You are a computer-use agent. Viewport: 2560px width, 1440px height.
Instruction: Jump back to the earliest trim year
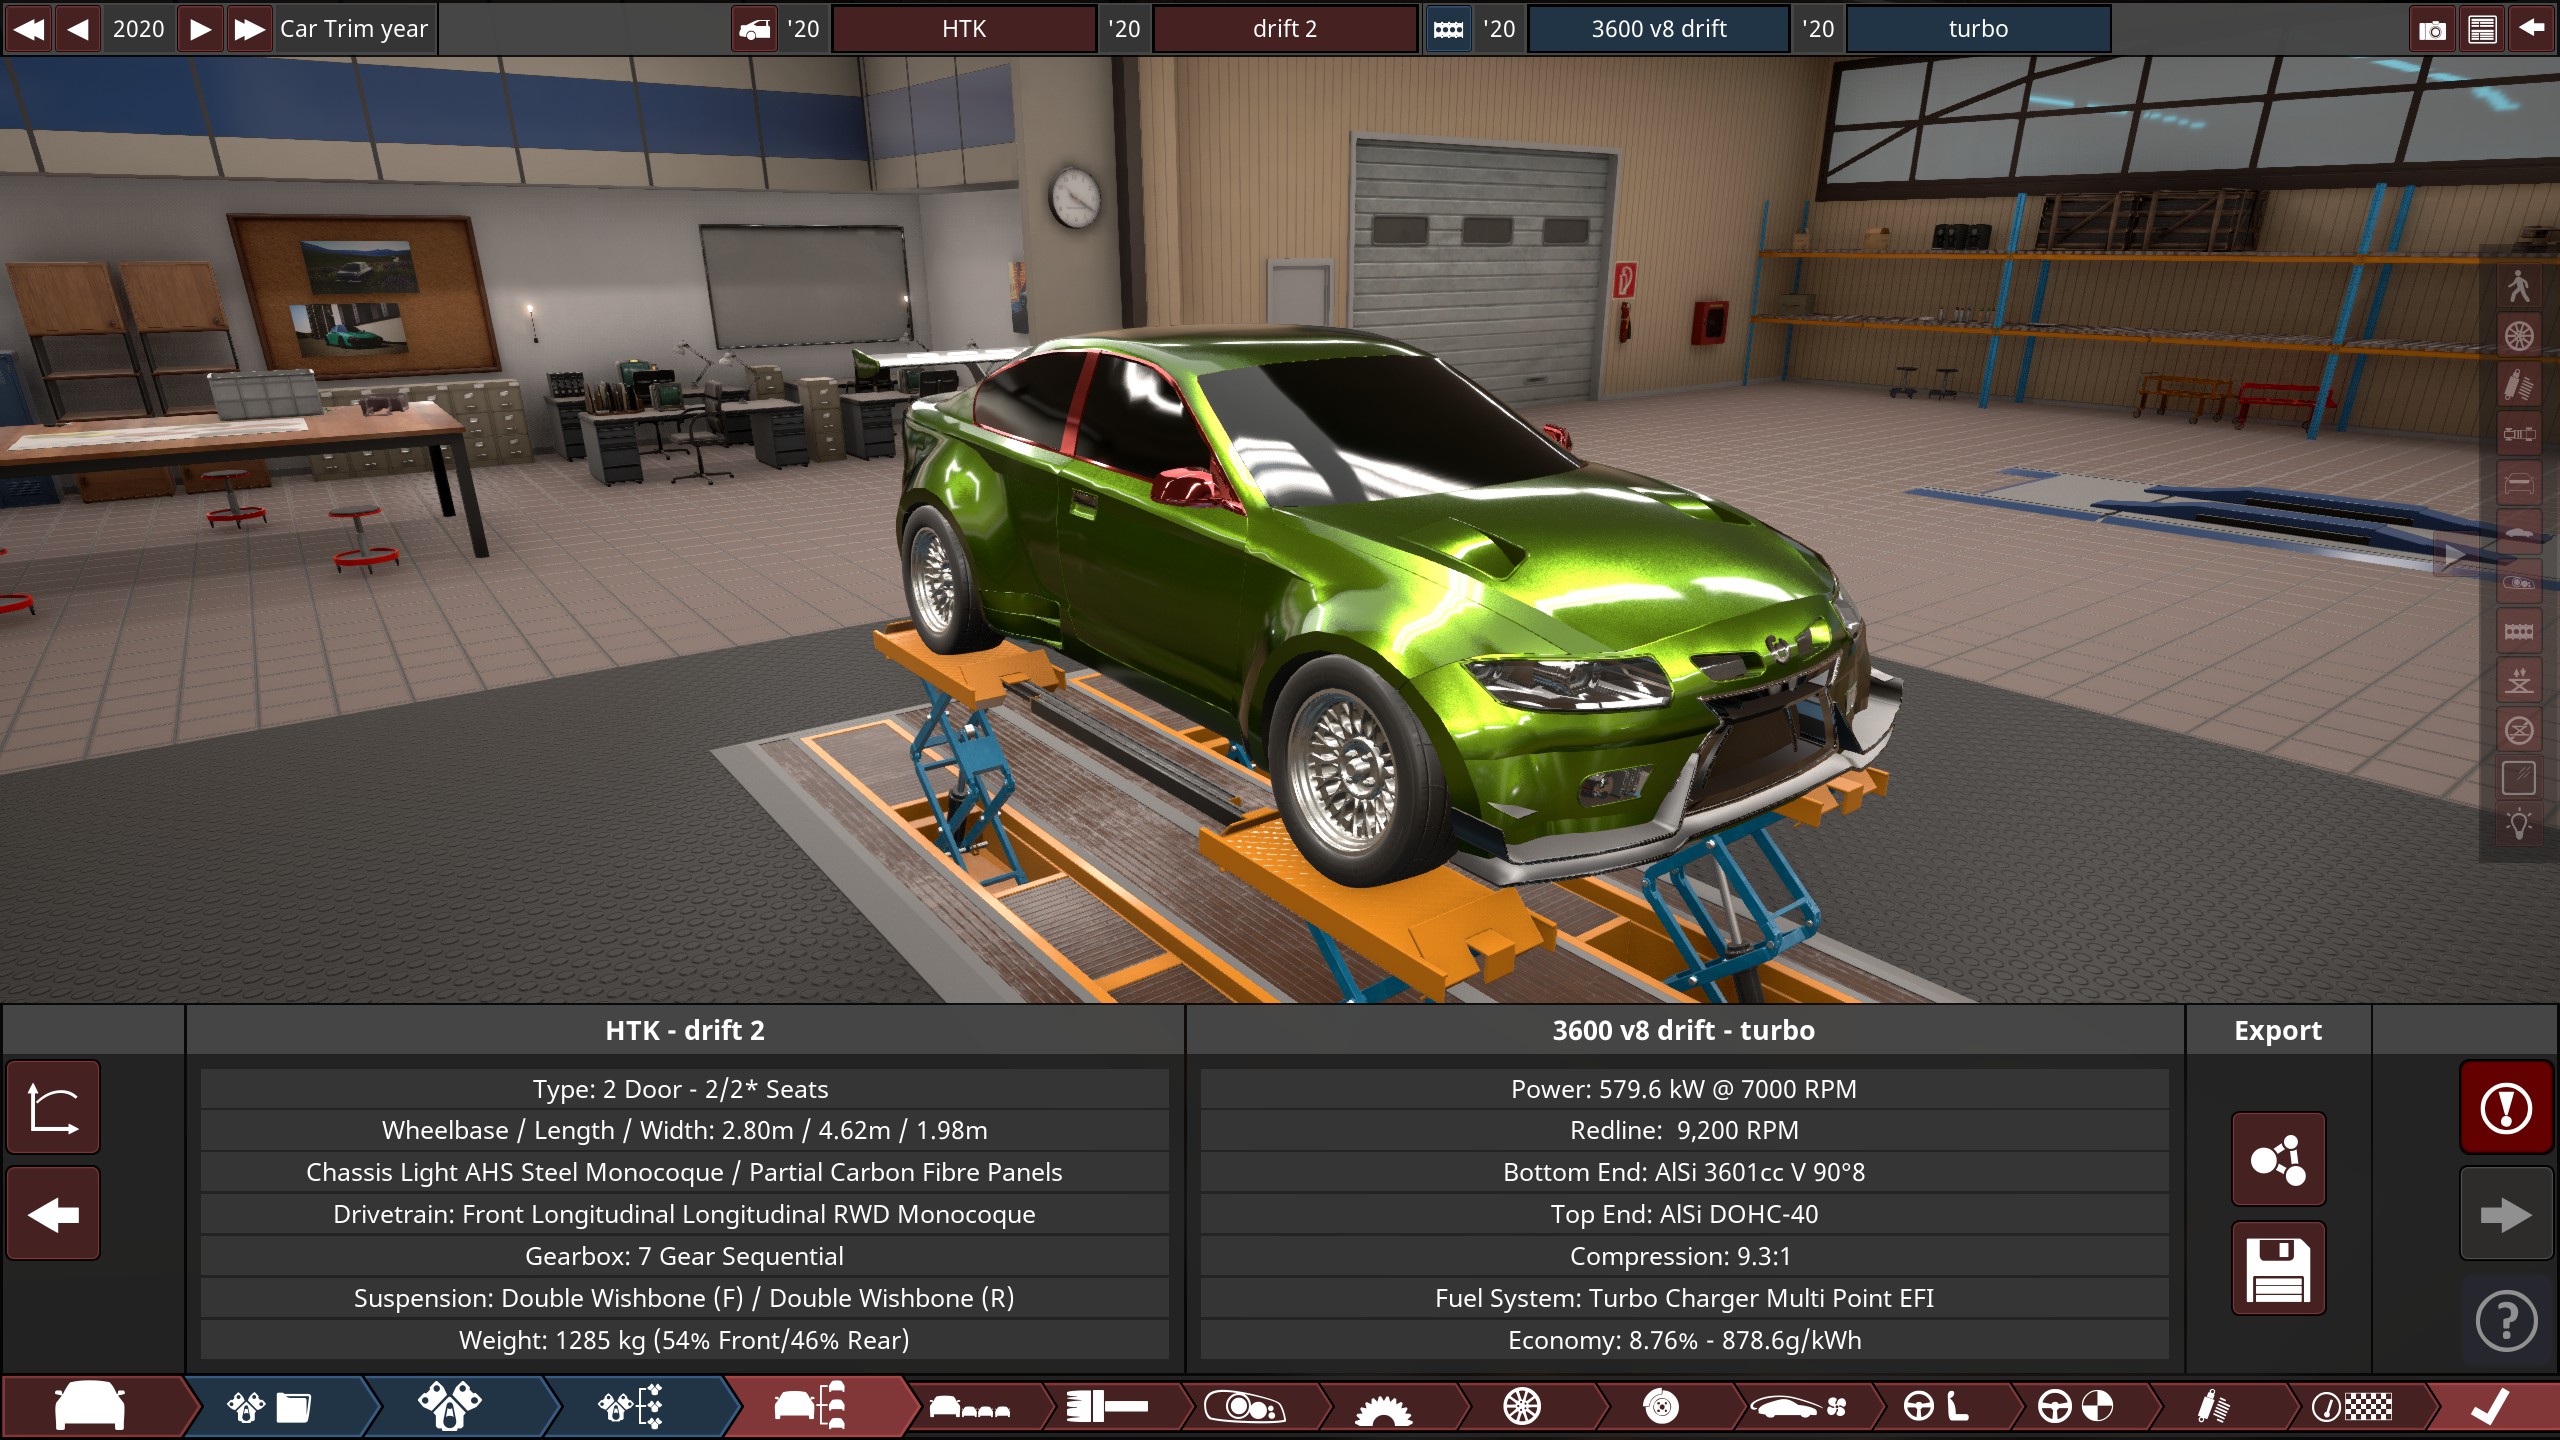29,29
